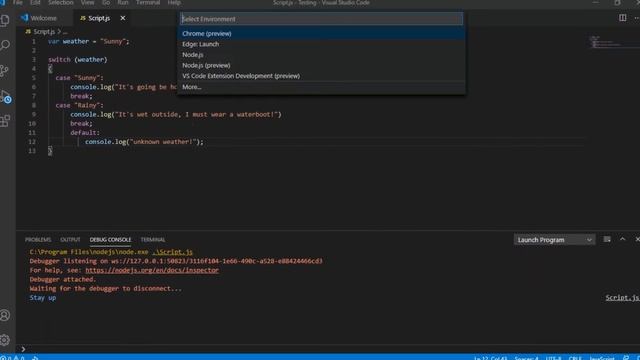Click the UTF-8 encoding status item
The image size is (640, 360).
553,358
